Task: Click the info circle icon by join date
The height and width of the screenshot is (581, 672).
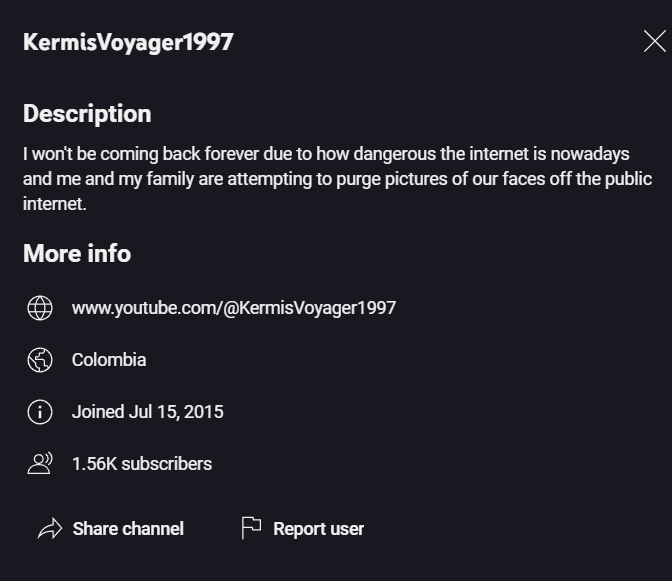Action: [40, 412]
